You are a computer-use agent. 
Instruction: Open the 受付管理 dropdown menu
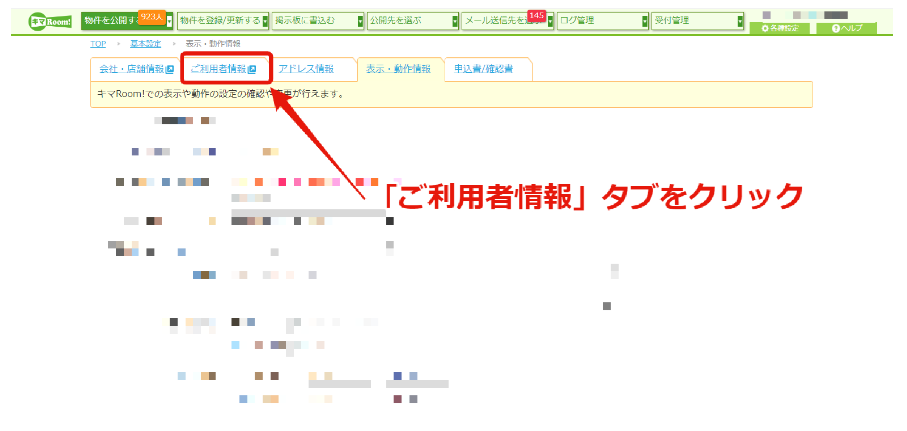(698, 21)
